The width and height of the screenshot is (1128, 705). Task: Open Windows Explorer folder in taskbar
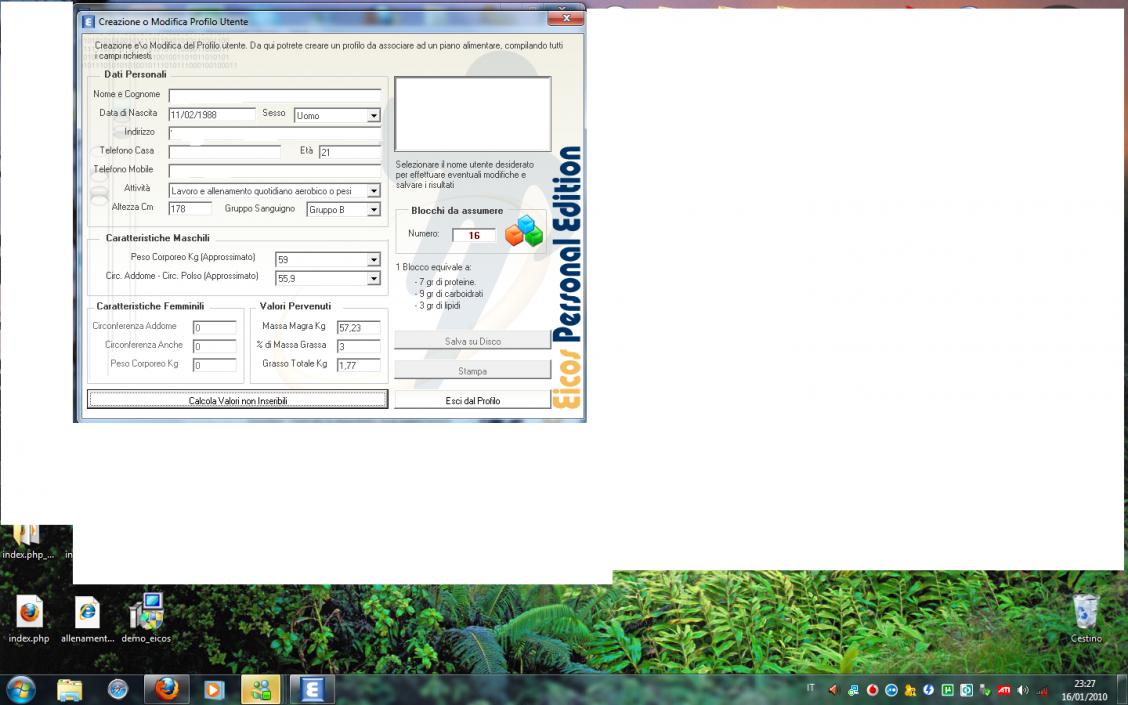coord(70,689)
